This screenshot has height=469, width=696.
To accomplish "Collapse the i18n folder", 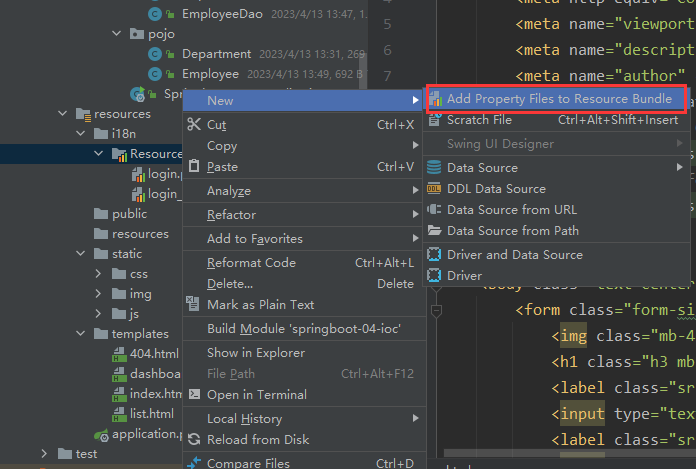I will click(x=81, y=134).
